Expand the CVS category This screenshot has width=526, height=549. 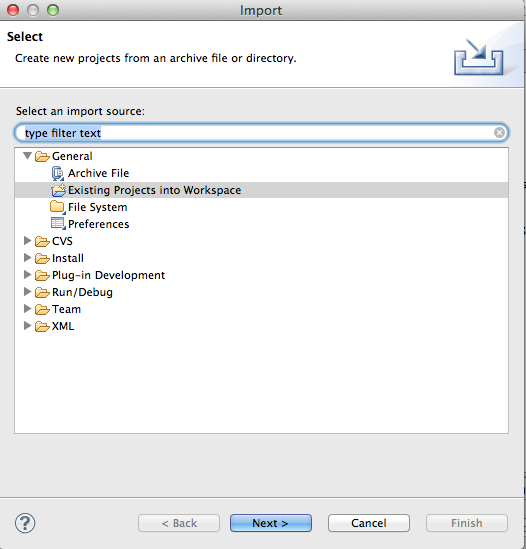pos(27,241)
